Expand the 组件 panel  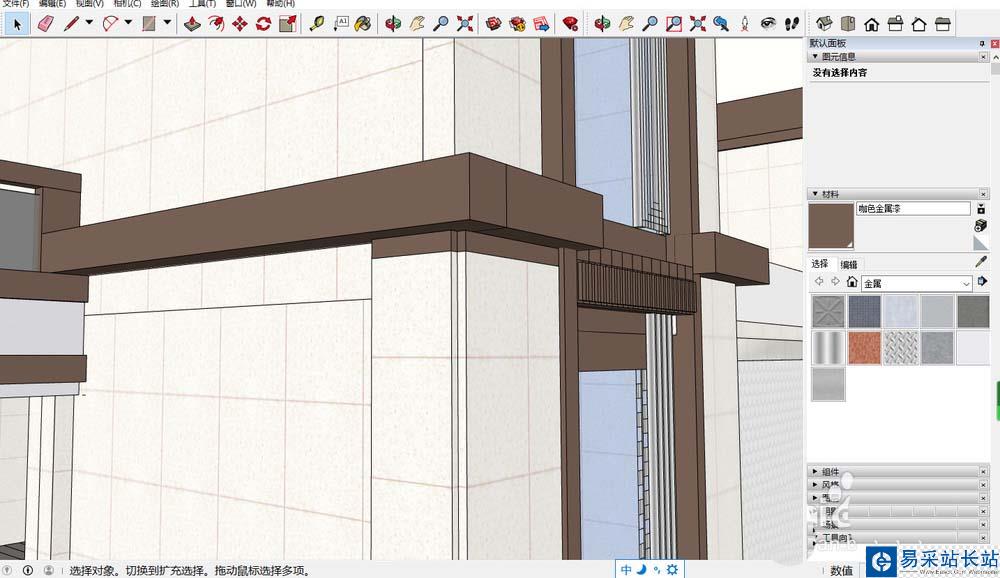[815, 471]
